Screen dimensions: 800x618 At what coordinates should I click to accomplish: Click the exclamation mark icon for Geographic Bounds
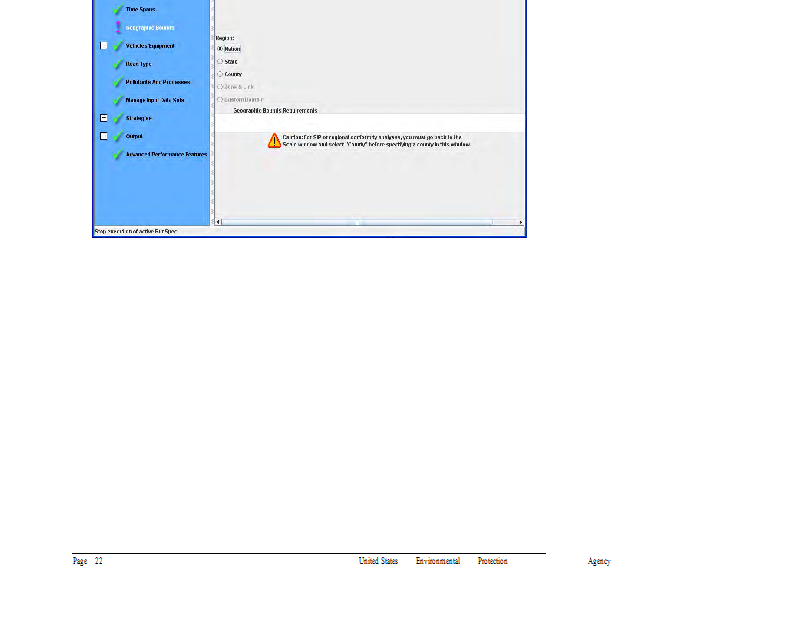coord(118,27)
